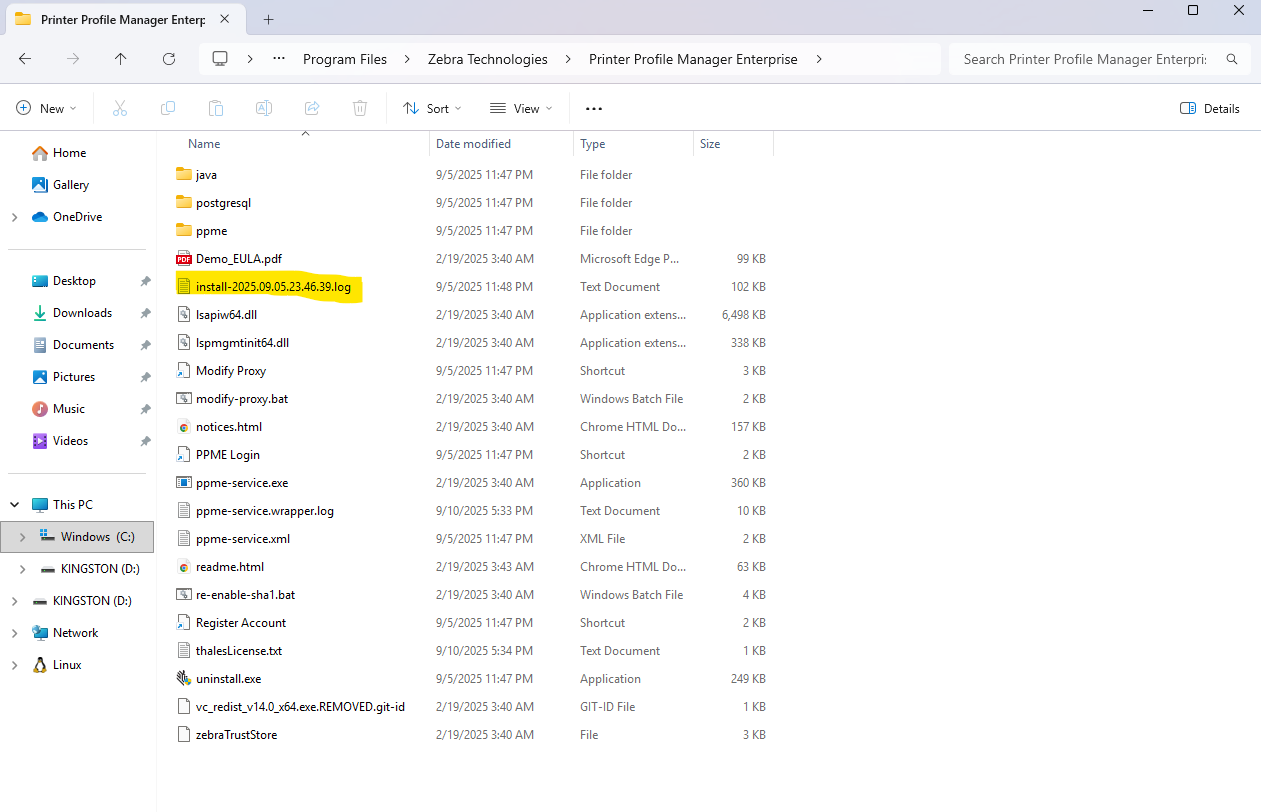
Task: Click the search magnifier icon
Action: coord(1232,59)
